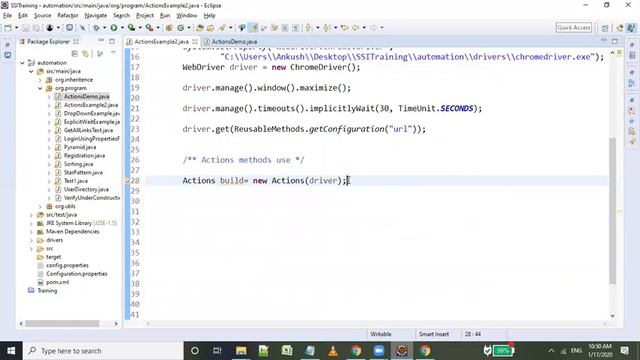Open the Source menu
640x360 pixels.
coord(42,16)
